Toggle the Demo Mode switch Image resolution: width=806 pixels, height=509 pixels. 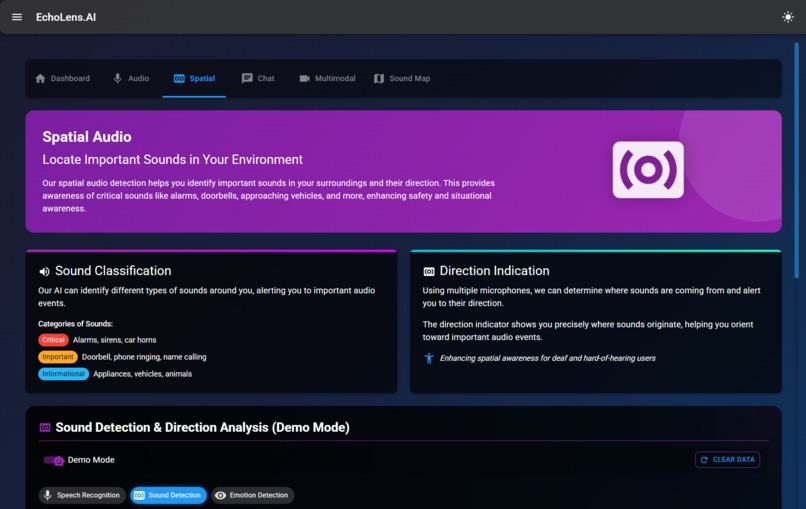pyautogui.click(x=53, y=460)
